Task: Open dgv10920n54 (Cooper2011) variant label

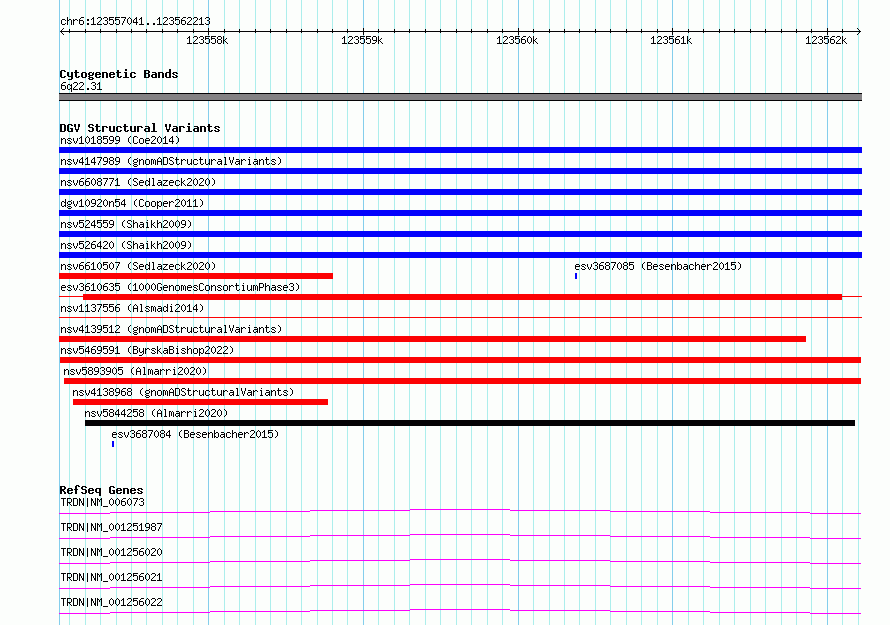Action: (x=132, y=203)
